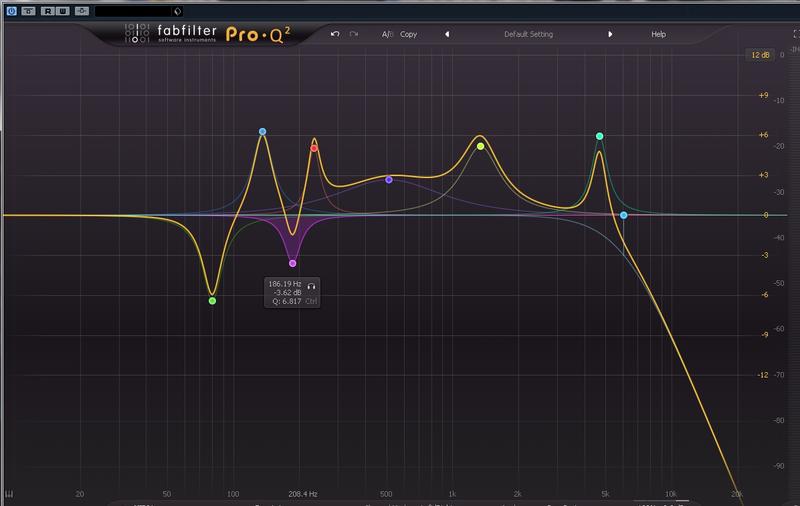Viewport: 800px width, 506px height.
Task: Click the -3.62 dB gain value
Action: [287, 293]
